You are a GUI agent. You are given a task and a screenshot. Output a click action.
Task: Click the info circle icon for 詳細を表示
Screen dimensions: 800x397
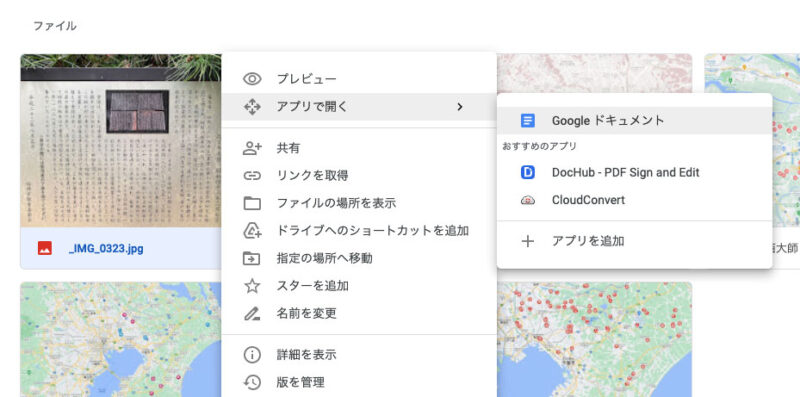(x=252, y=355)
